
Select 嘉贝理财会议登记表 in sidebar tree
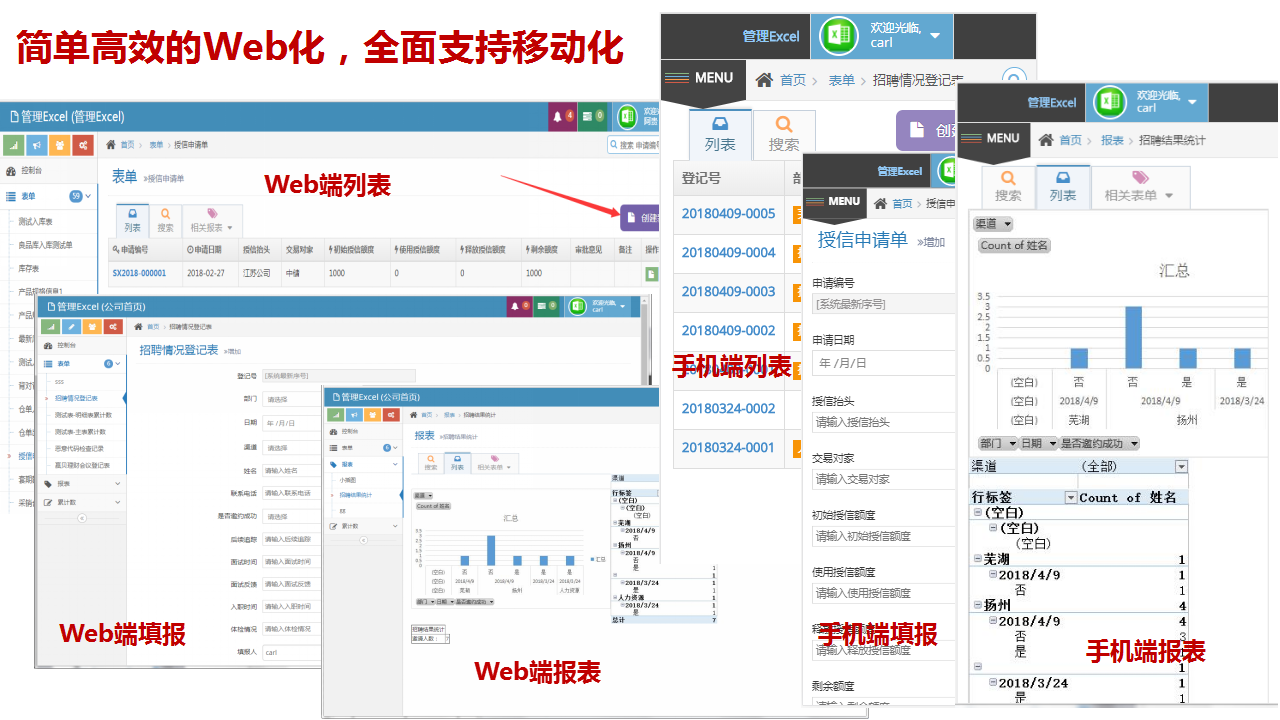(x=82, y=465)
